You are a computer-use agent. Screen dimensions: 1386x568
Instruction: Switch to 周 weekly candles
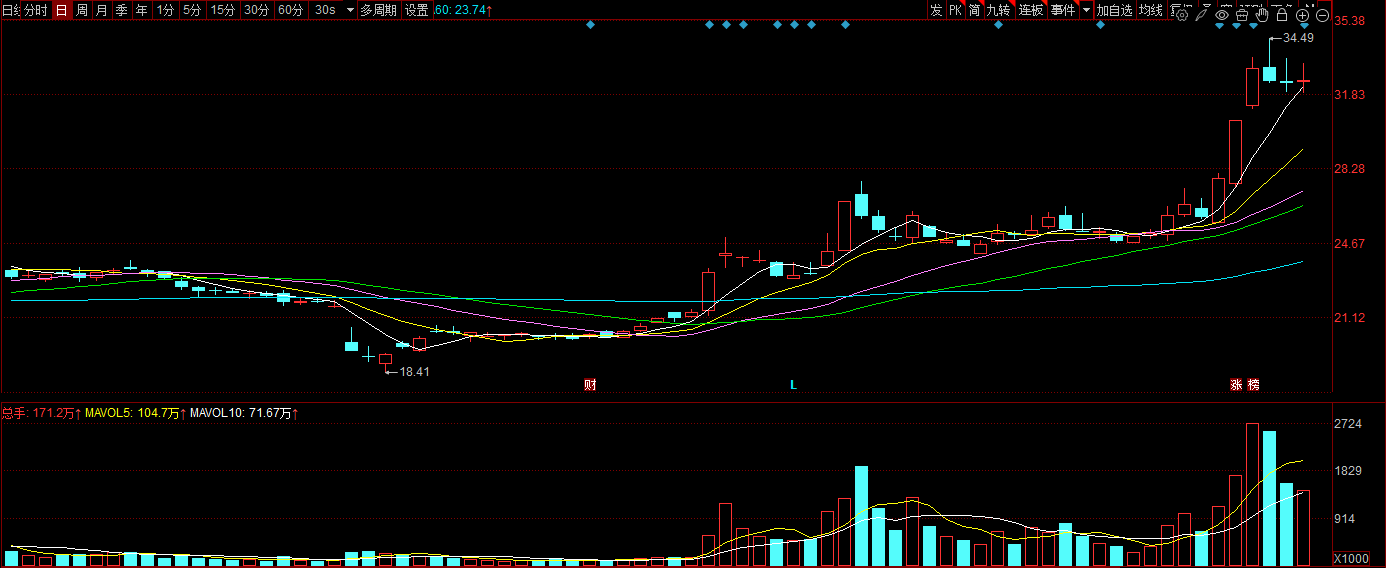(82, 10)
